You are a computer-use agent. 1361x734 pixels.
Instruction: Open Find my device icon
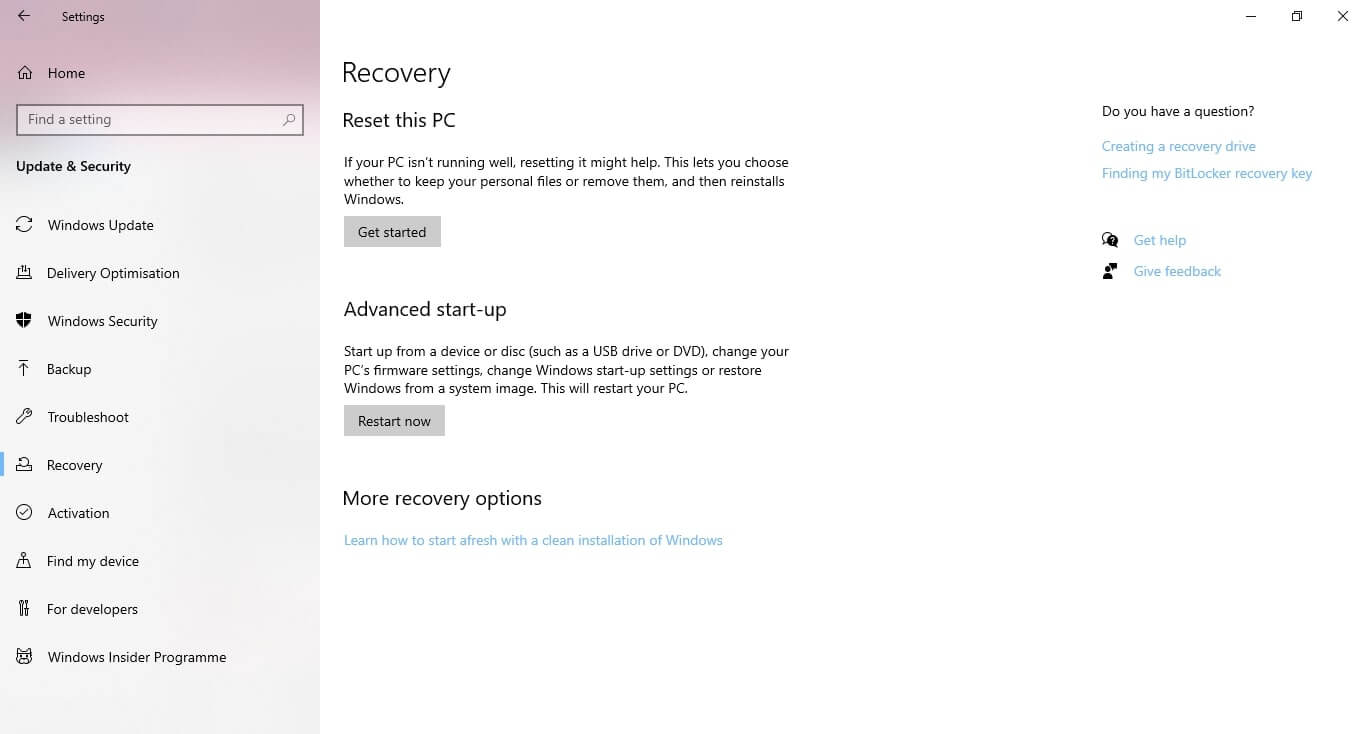coord(24,561)
